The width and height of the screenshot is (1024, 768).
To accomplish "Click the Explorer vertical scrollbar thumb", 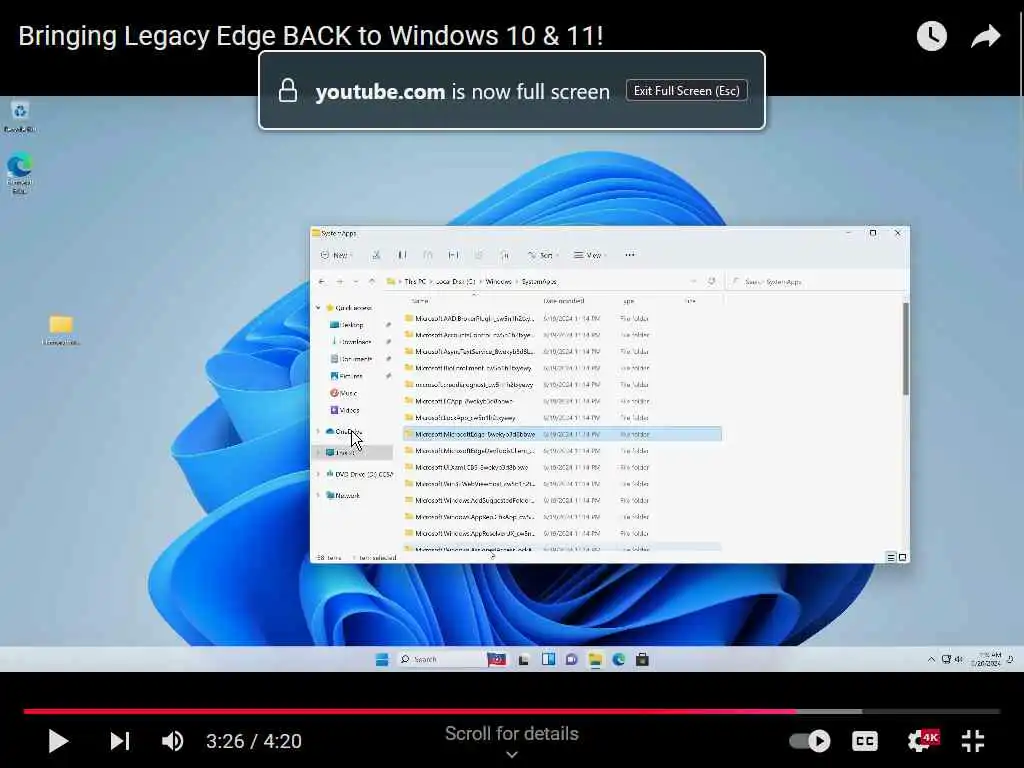I will (x=906, y=349).
